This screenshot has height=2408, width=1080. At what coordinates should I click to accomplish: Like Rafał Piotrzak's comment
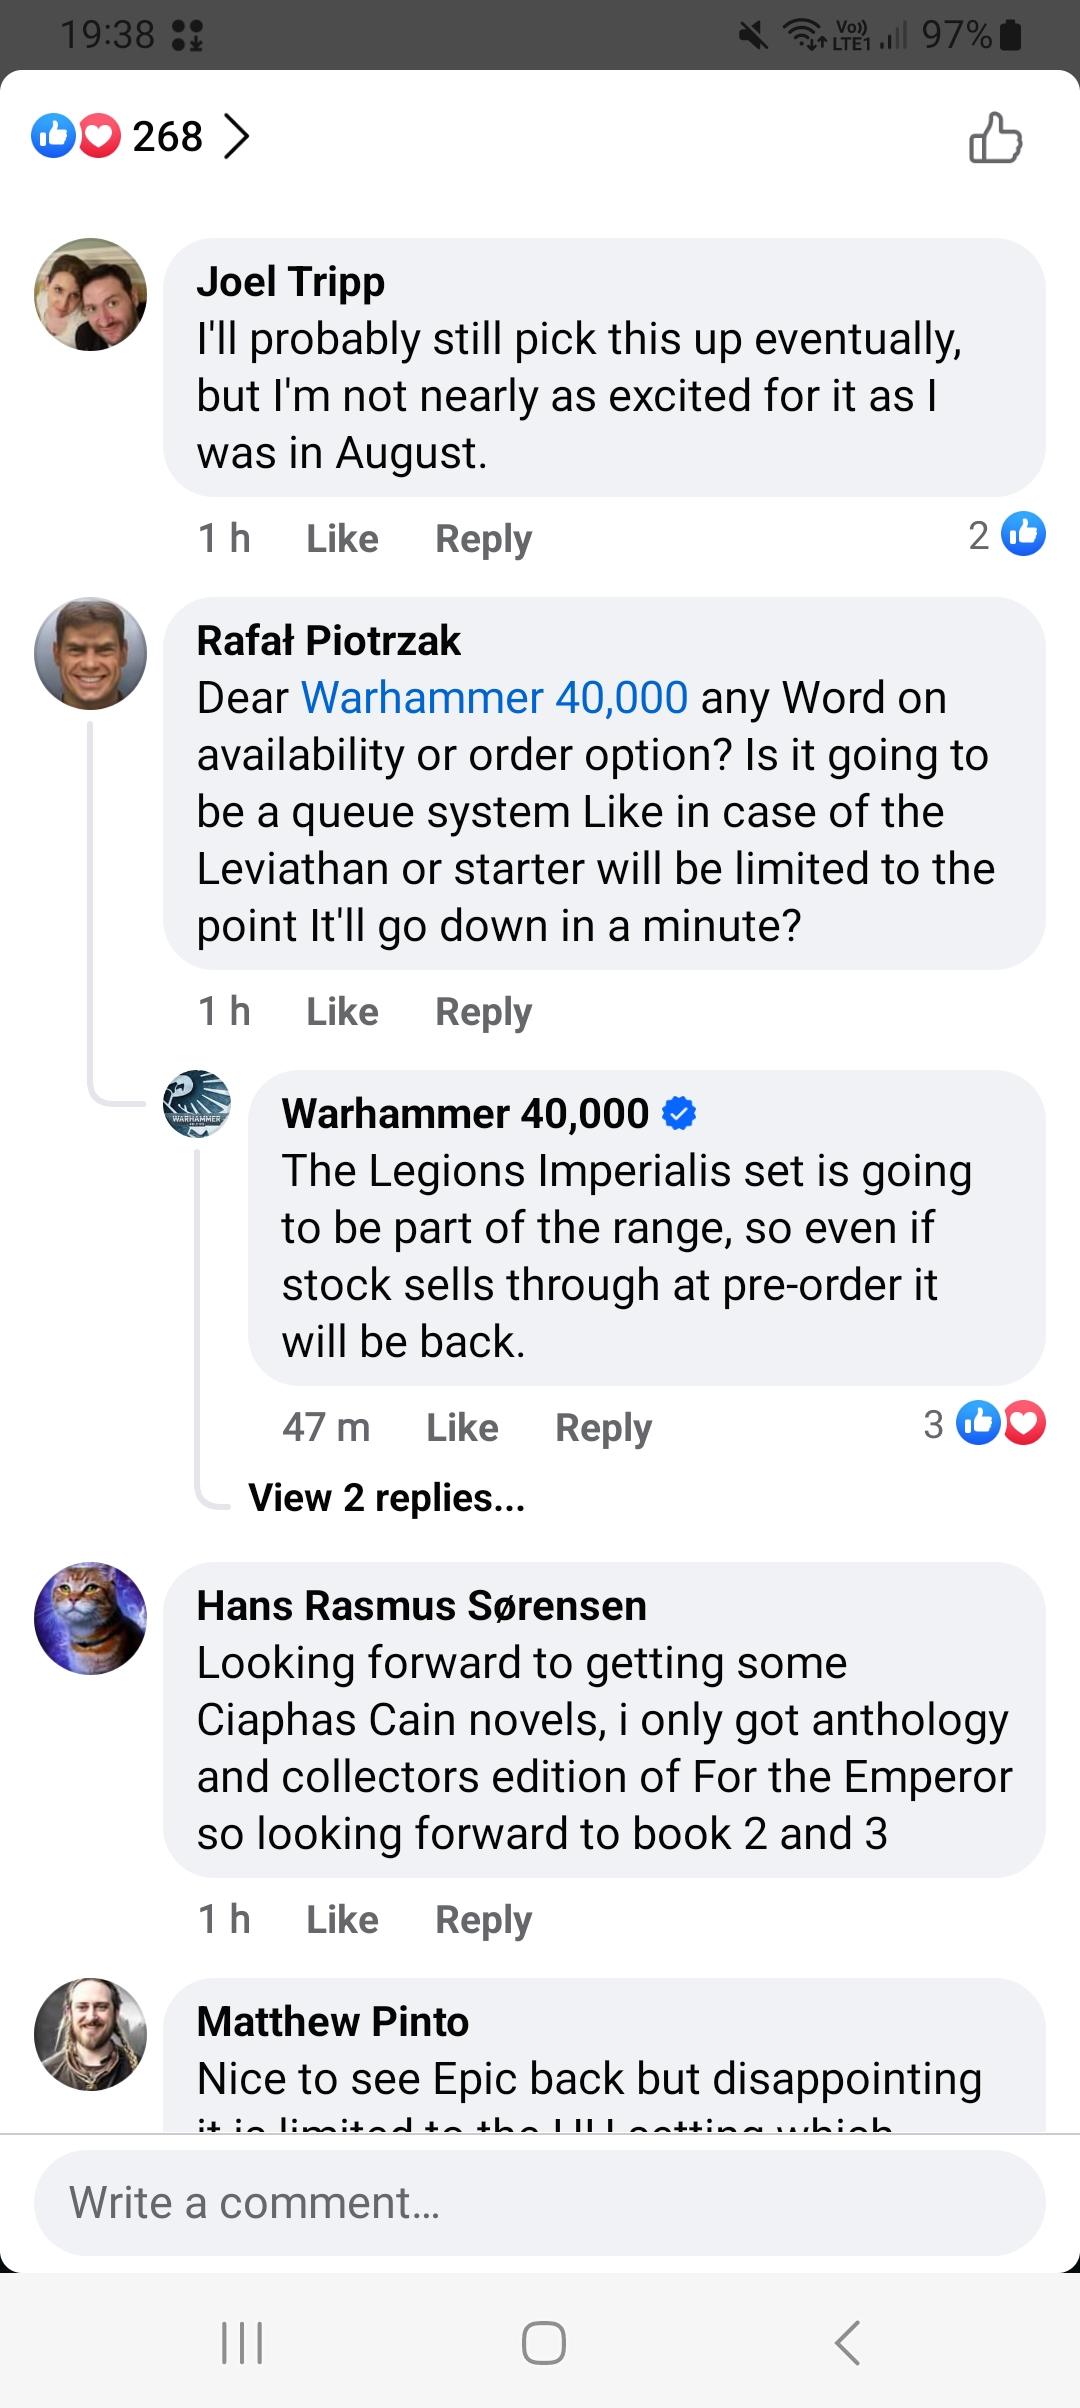pyautogui.click(x=342, y=1011)
